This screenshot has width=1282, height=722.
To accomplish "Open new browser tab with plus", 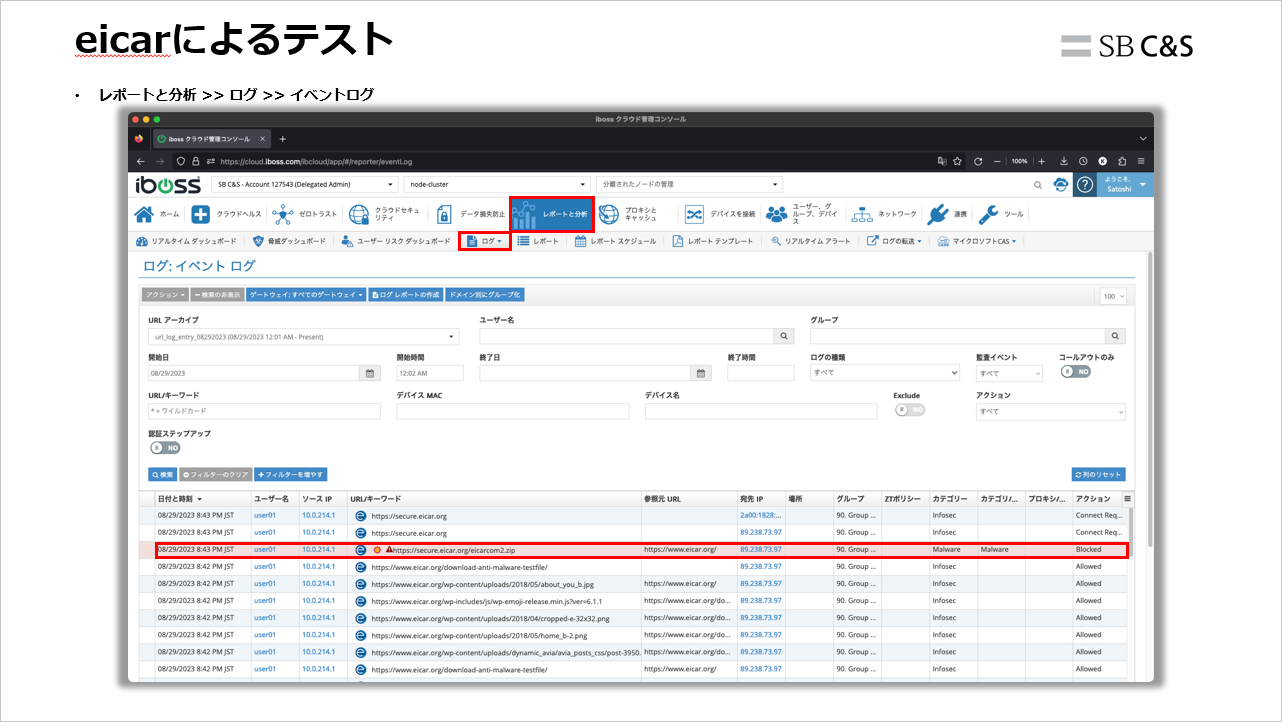I will tap(283, 139).
